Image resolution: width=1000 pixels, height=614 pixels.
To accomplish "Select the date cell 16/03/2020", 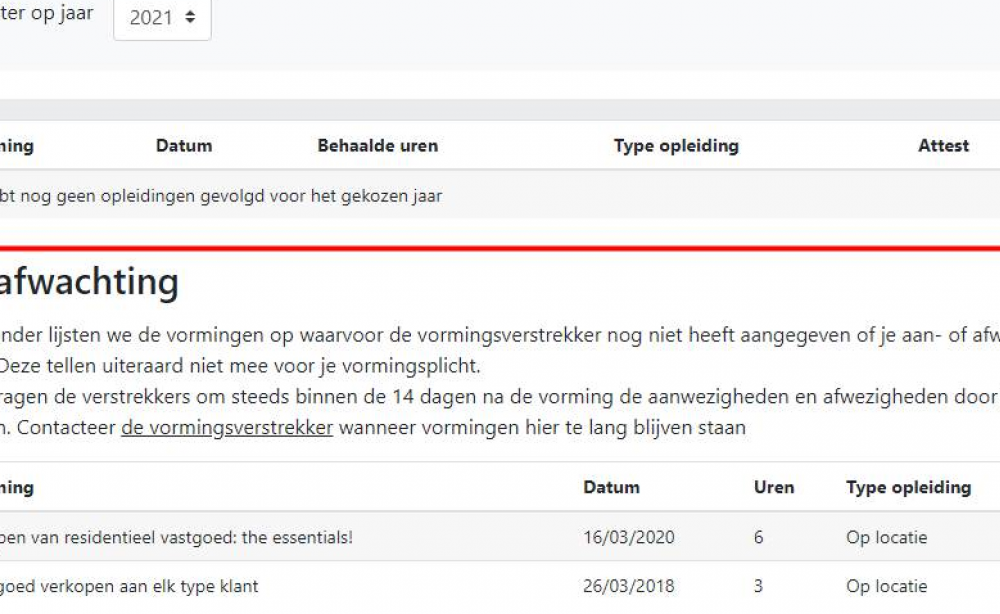I will (x=628, y=537).
